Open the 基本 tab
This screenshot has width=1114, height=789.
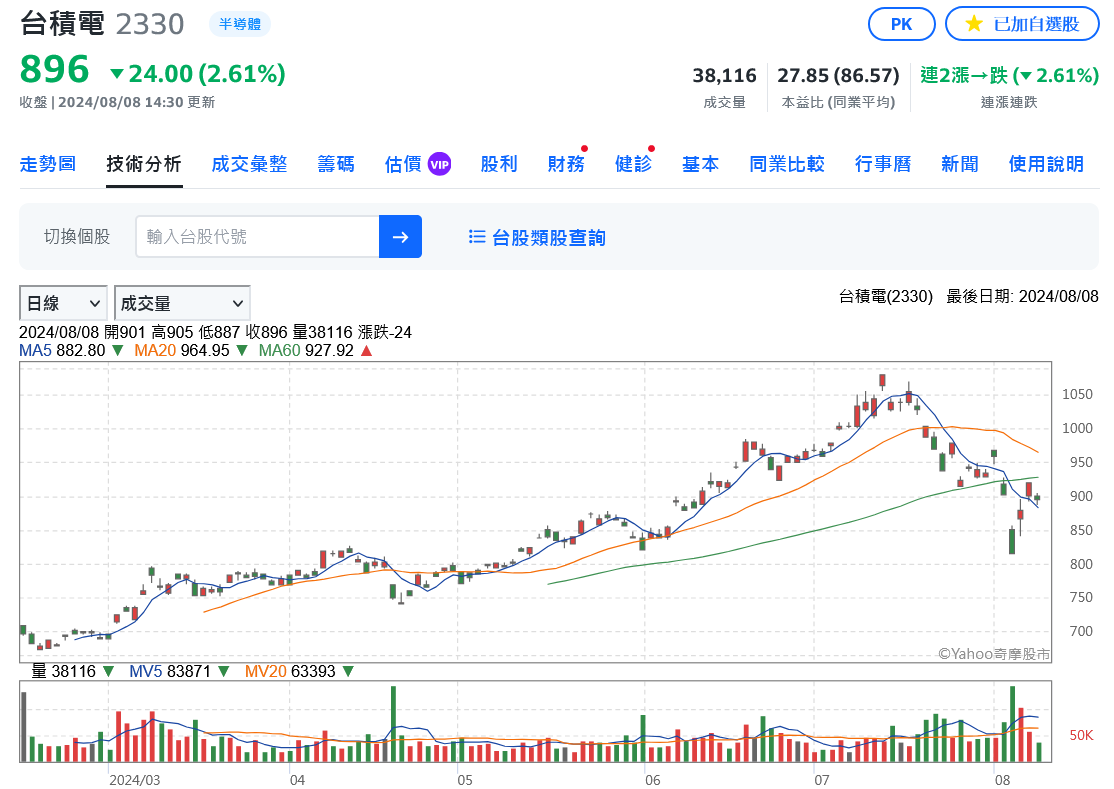(x=701, y=164)
